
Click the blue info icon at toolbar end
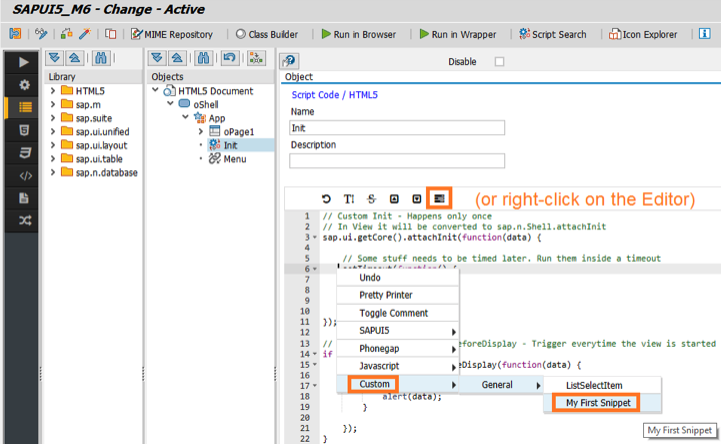(705, 34)
